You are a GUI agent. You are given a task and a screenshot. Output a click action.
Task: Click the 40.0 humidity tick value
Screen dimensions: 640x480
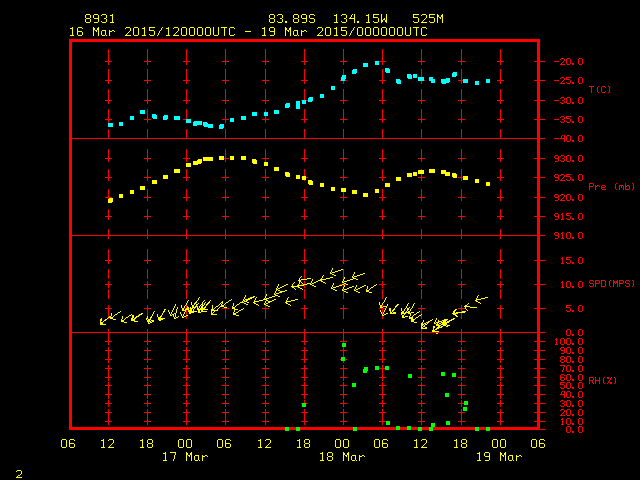point(572,395)
